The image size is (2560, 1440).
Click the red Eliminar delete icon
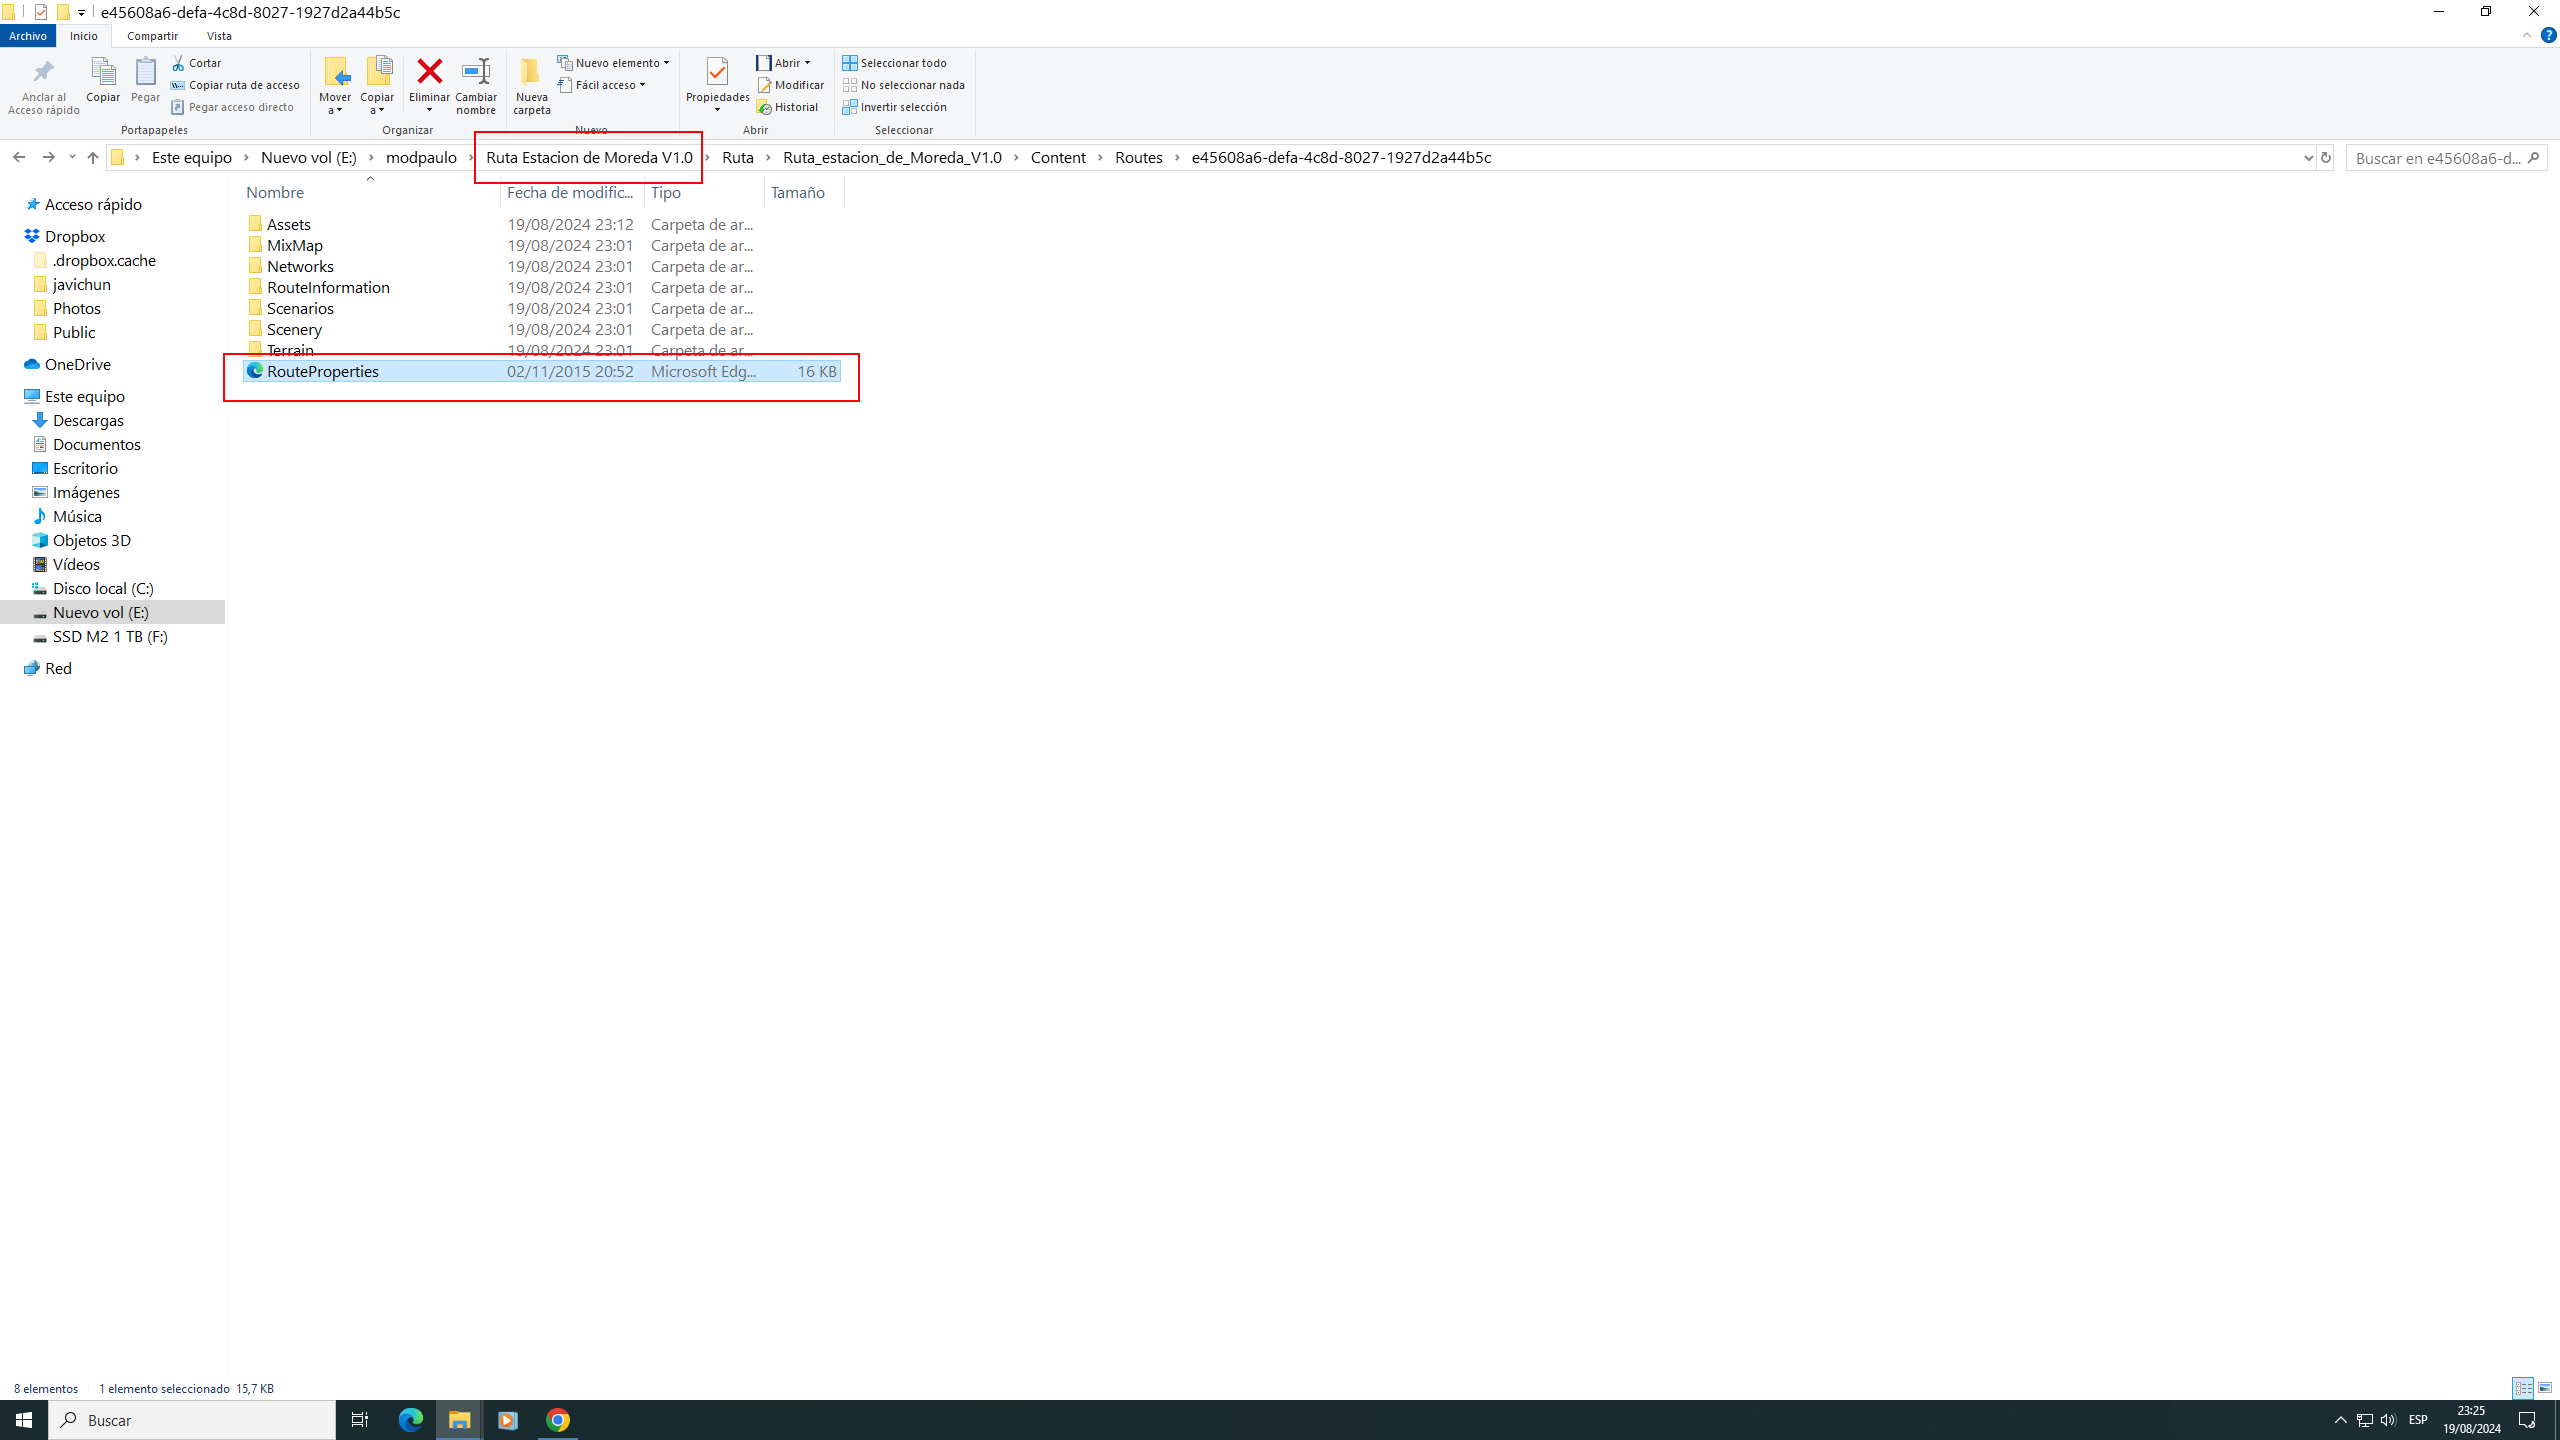coord(429,72)
